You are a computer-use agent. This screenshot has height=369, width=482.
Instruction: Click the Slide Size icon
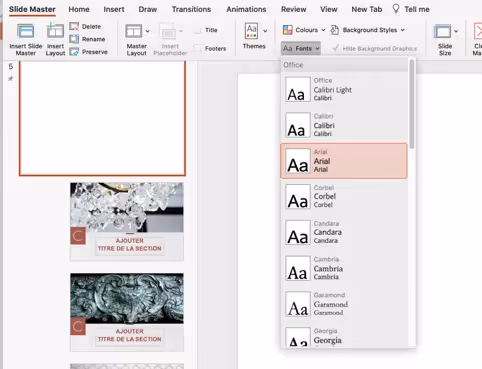tap(442, 31)
